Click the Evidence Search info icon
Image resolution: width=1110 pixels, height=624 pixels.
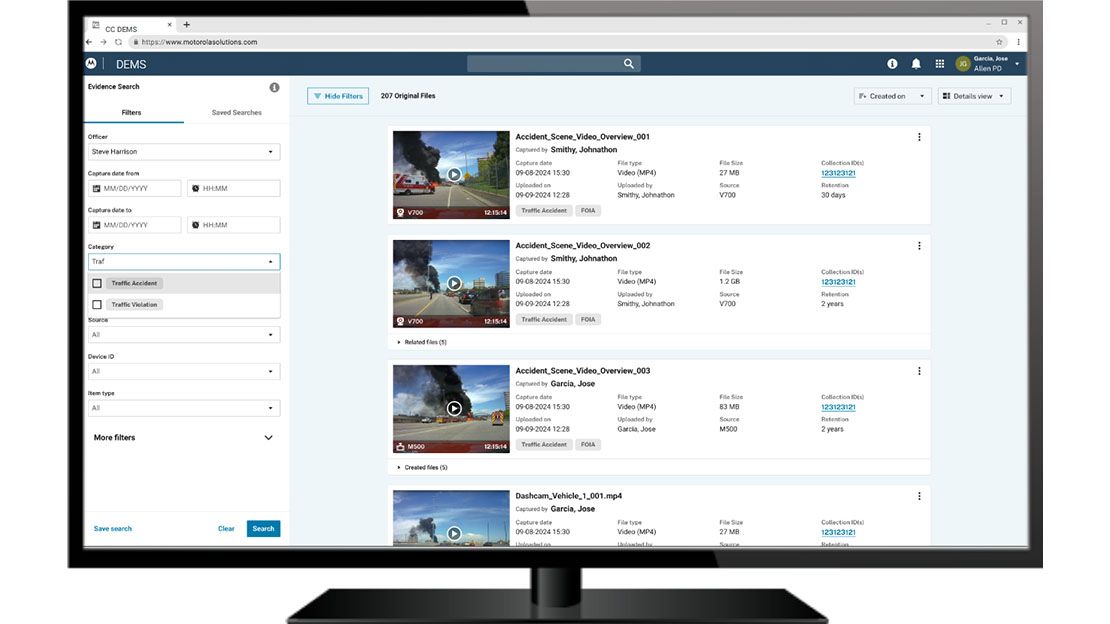click(274, 88)
